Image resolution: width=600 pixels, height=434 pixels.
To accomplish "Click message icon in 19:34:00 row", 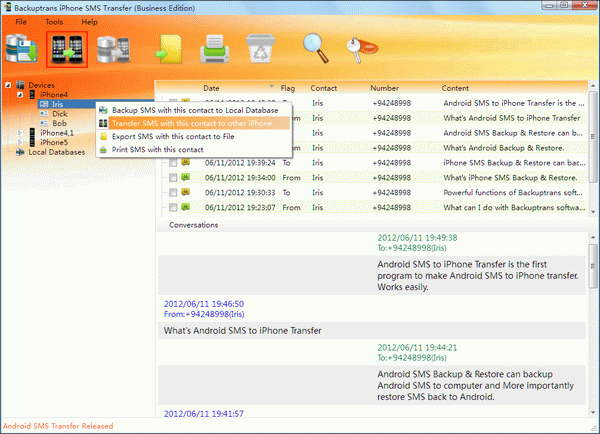I will (x=186, y=177).
